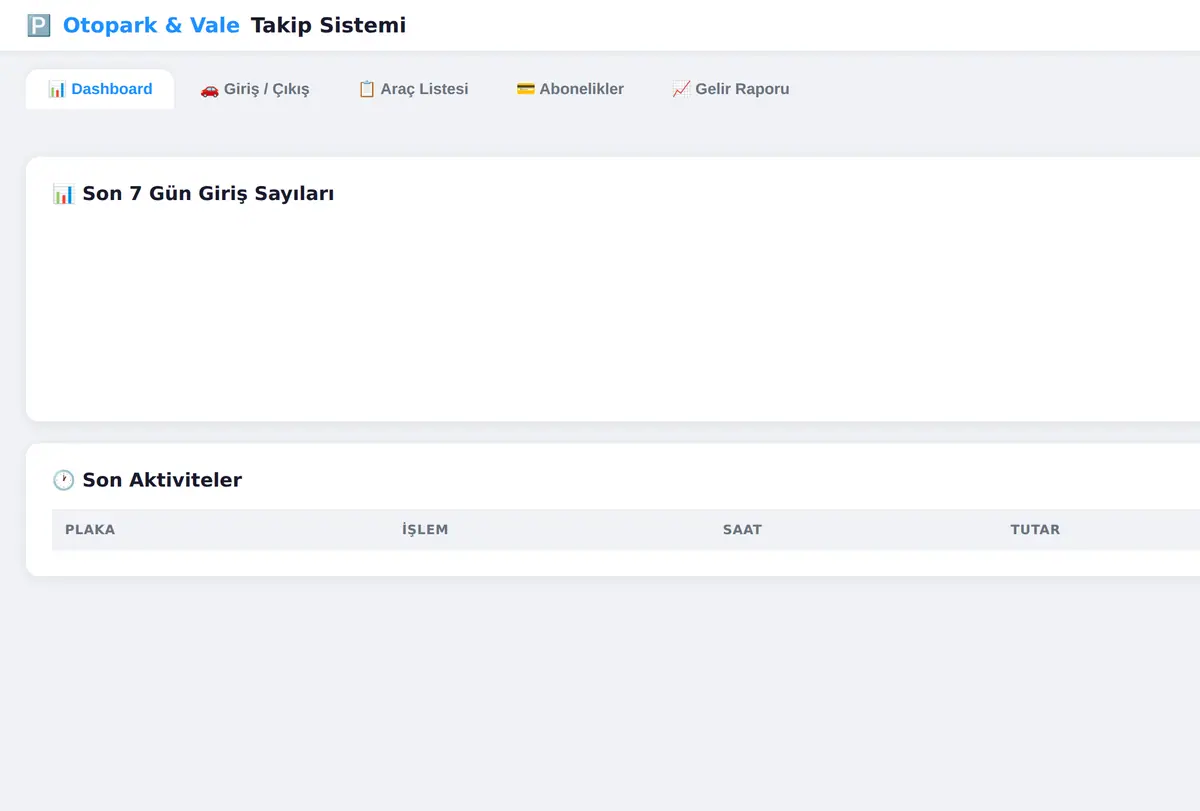The height and width of the screenshot is (811, 1200).
Task: Click the Takip Sistemi title text
Action: [x=329, y=26]
